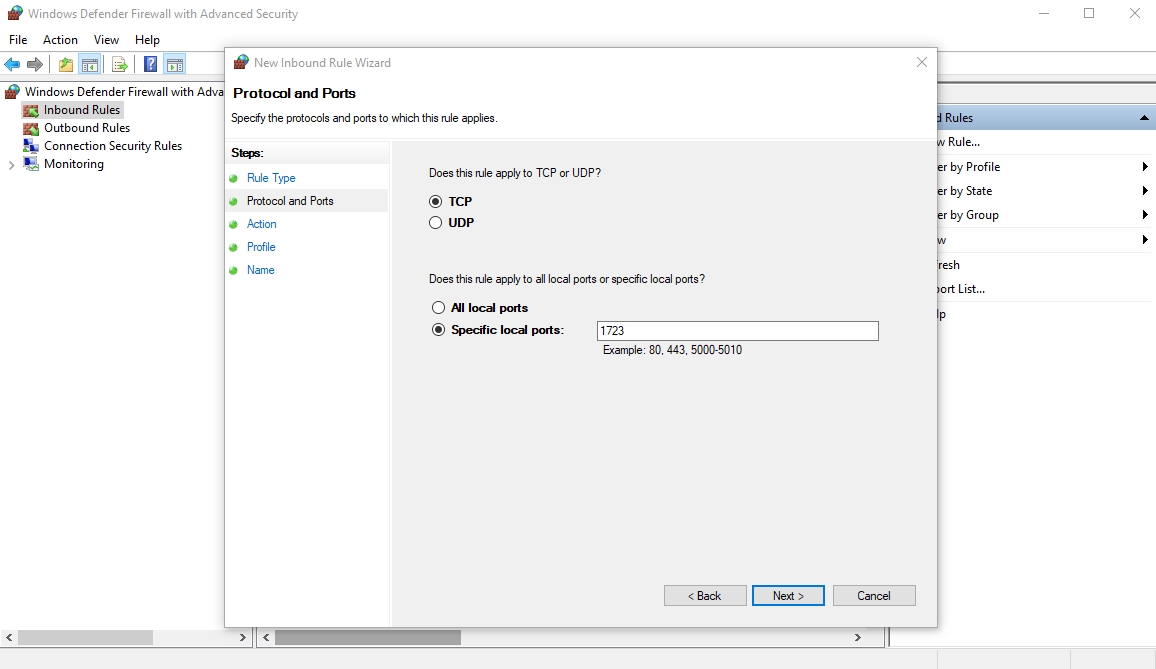1156x669 pixels.
Task: Click the rules list horizontal scrollbar thumb
Action: pyautogui.click(x=368, y=637)
